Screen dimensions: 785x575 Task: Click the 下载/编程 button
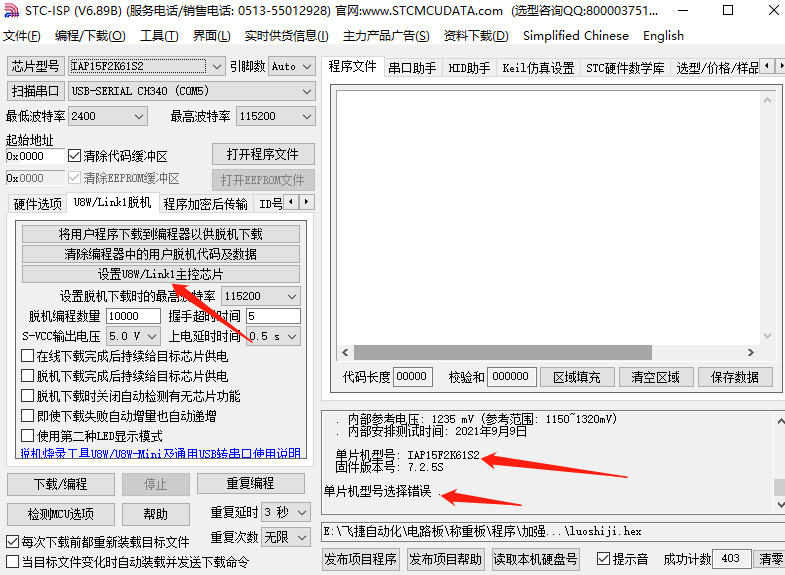point(61,484)
